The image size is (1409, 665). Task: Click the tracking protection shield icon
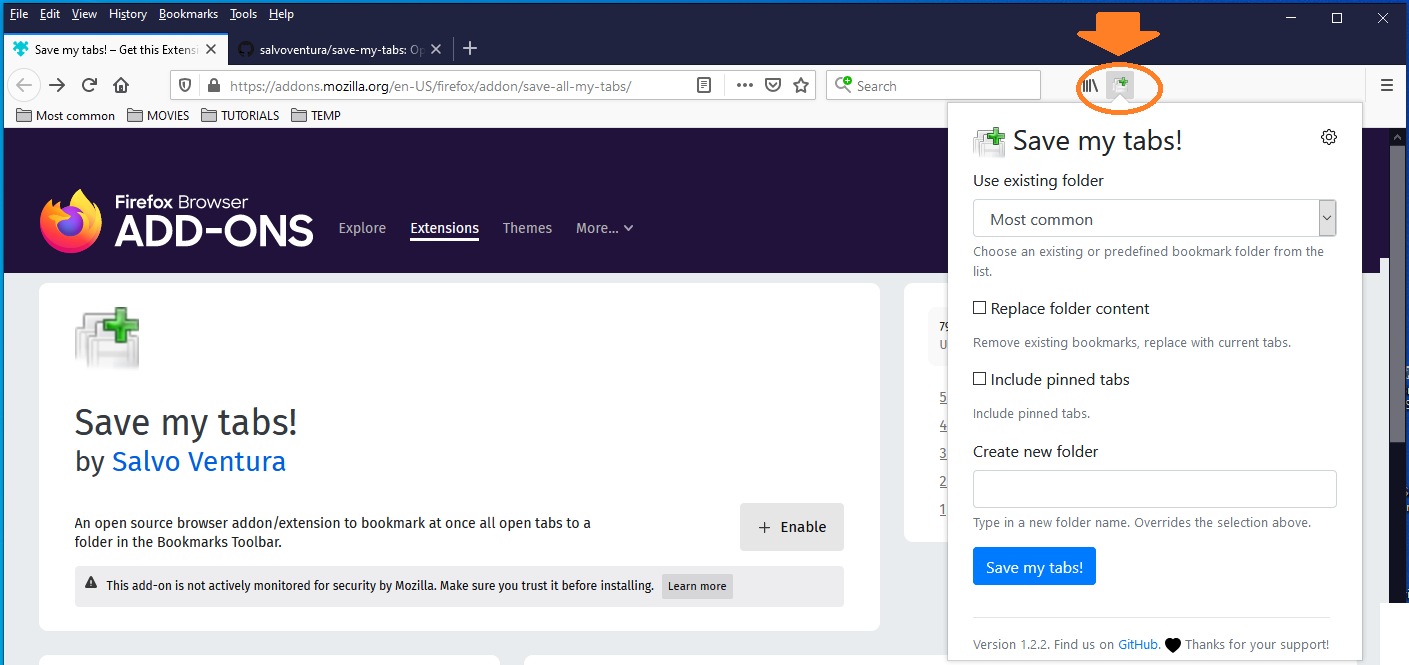click(x=185, y=85)
